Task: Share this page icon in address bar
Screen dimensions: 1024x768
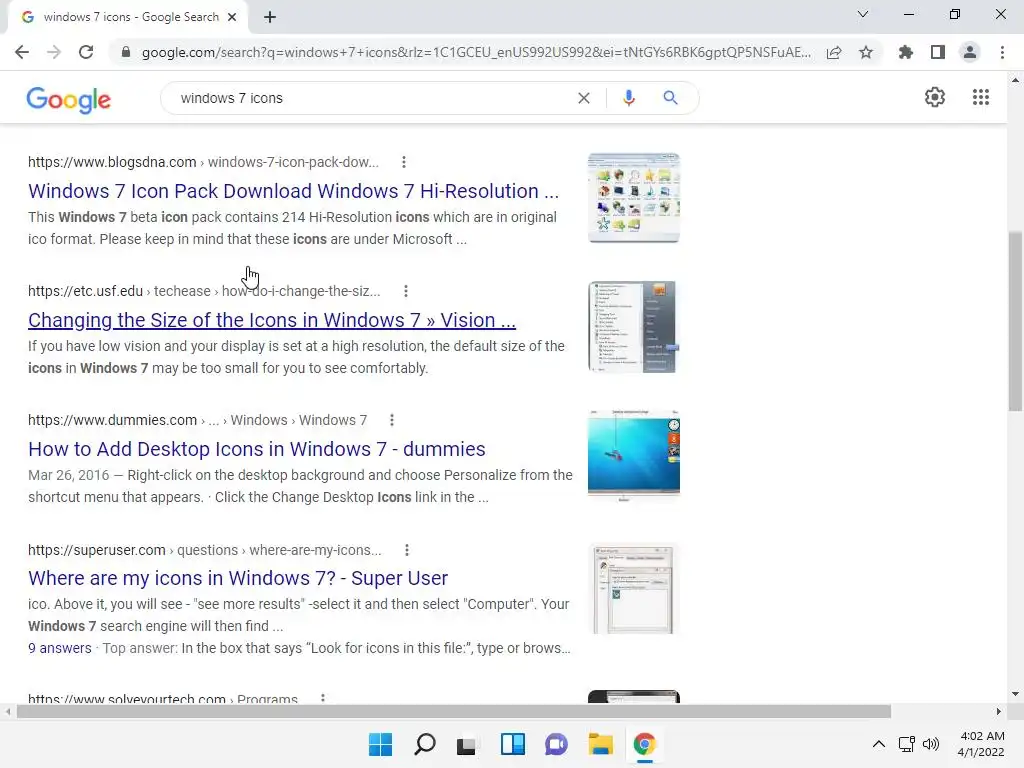Action: pos(834,52)
